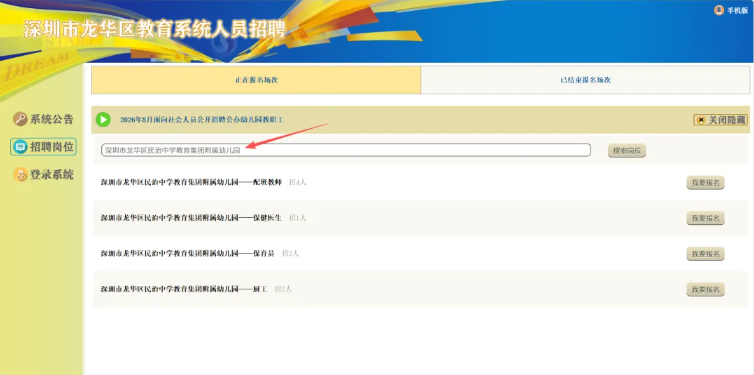Click 招2人 beside 保育员
Viewport: 754px width, 375px height.
click(290, 253)
